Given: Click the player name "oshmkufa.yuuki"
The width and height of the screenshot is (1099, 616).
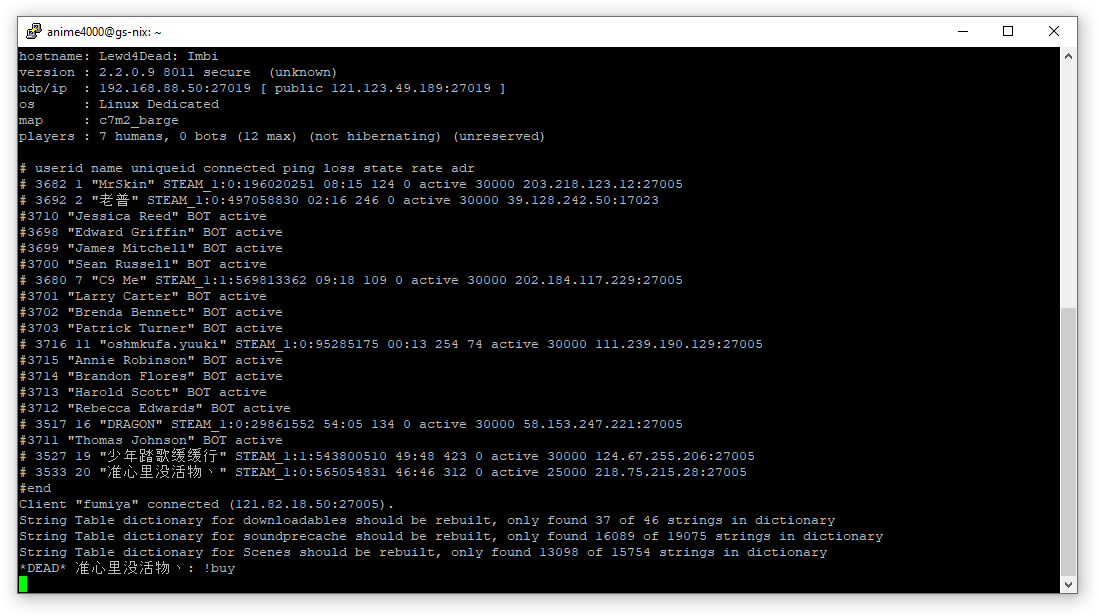Looking at the screenshot, I should 163,345.
